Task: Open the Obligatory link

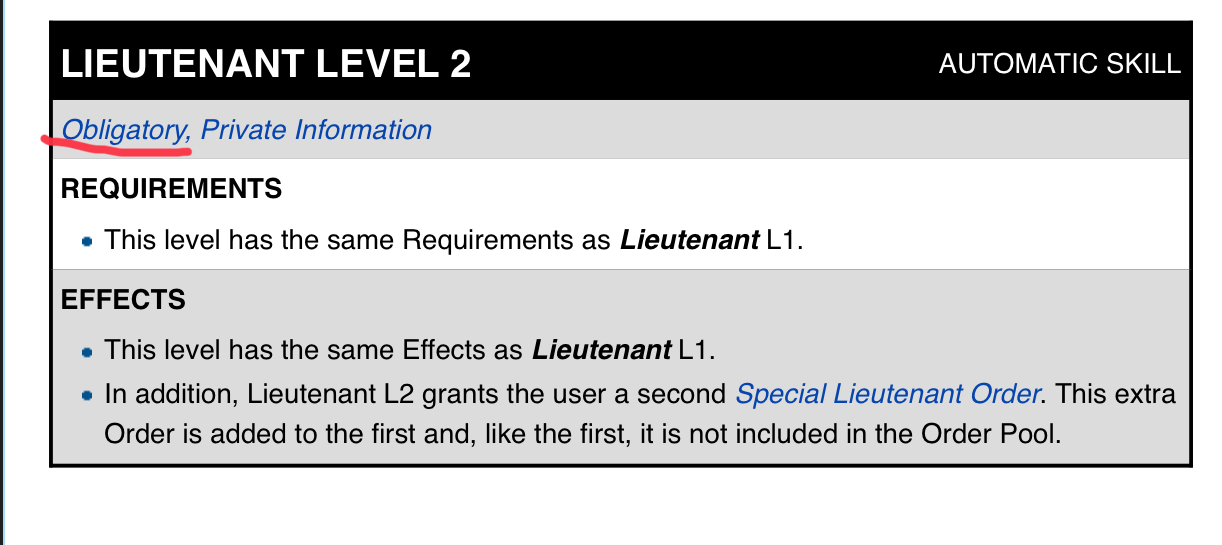Action: 125,130
